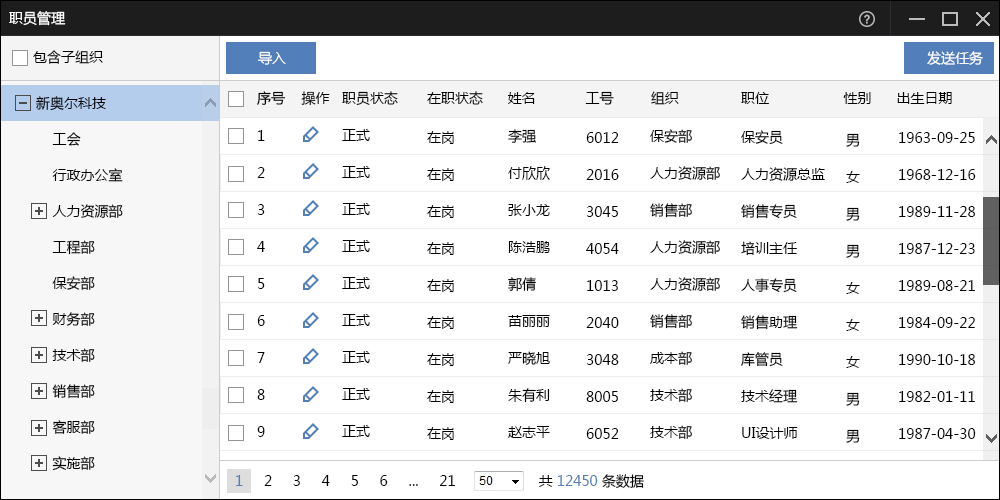The height and width of the screenshot is (500, 1000).
Task: Click the 出生日期 column header
Action: coord(924,99)
